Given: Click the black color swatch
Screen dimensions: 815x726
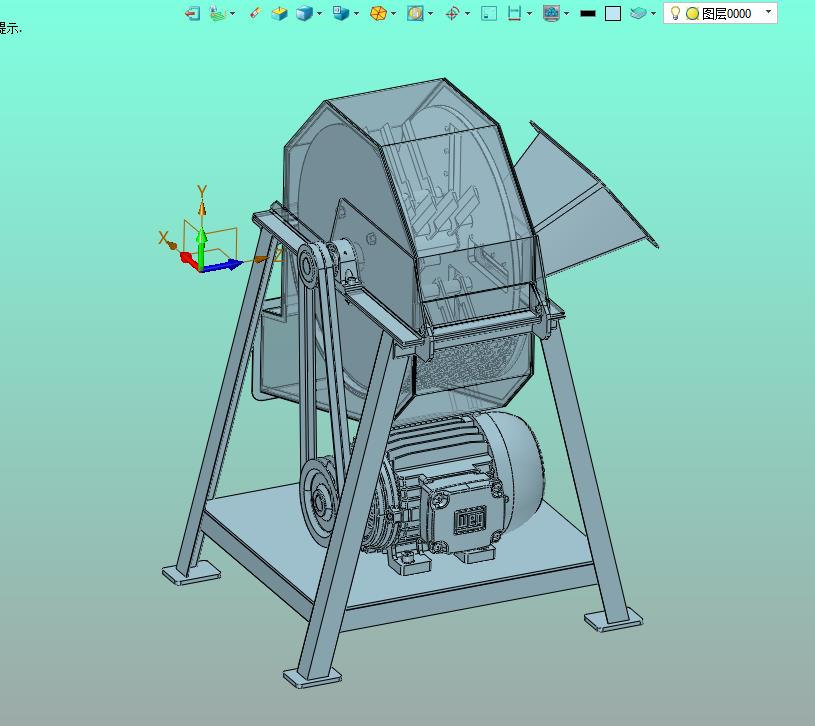Looking at the screenshot, I should coord(588,14).
